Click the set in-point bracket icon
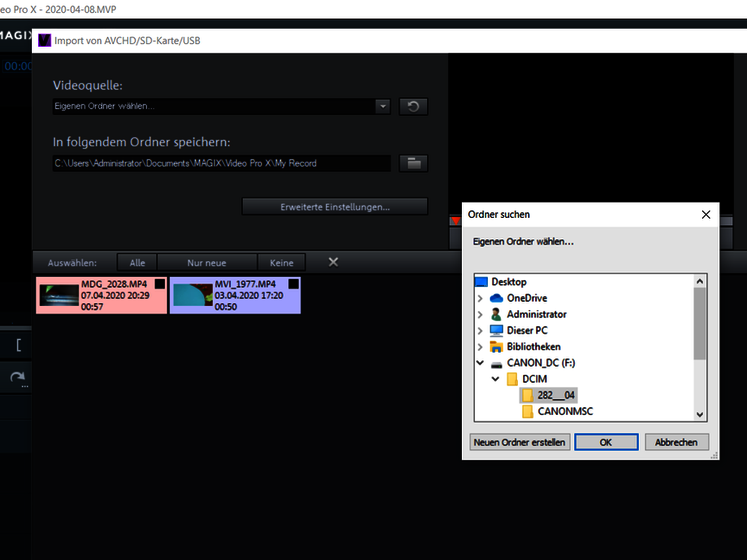 point(19,345)
